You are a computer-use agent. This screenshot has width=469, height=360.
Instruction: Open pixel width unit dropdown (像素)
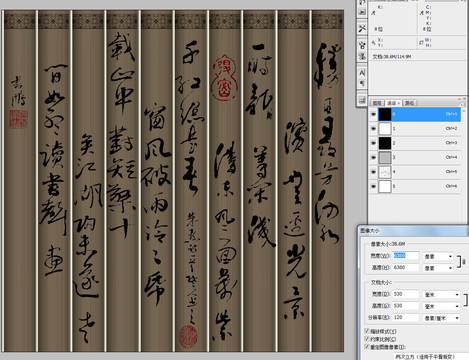tap(438, 256)
